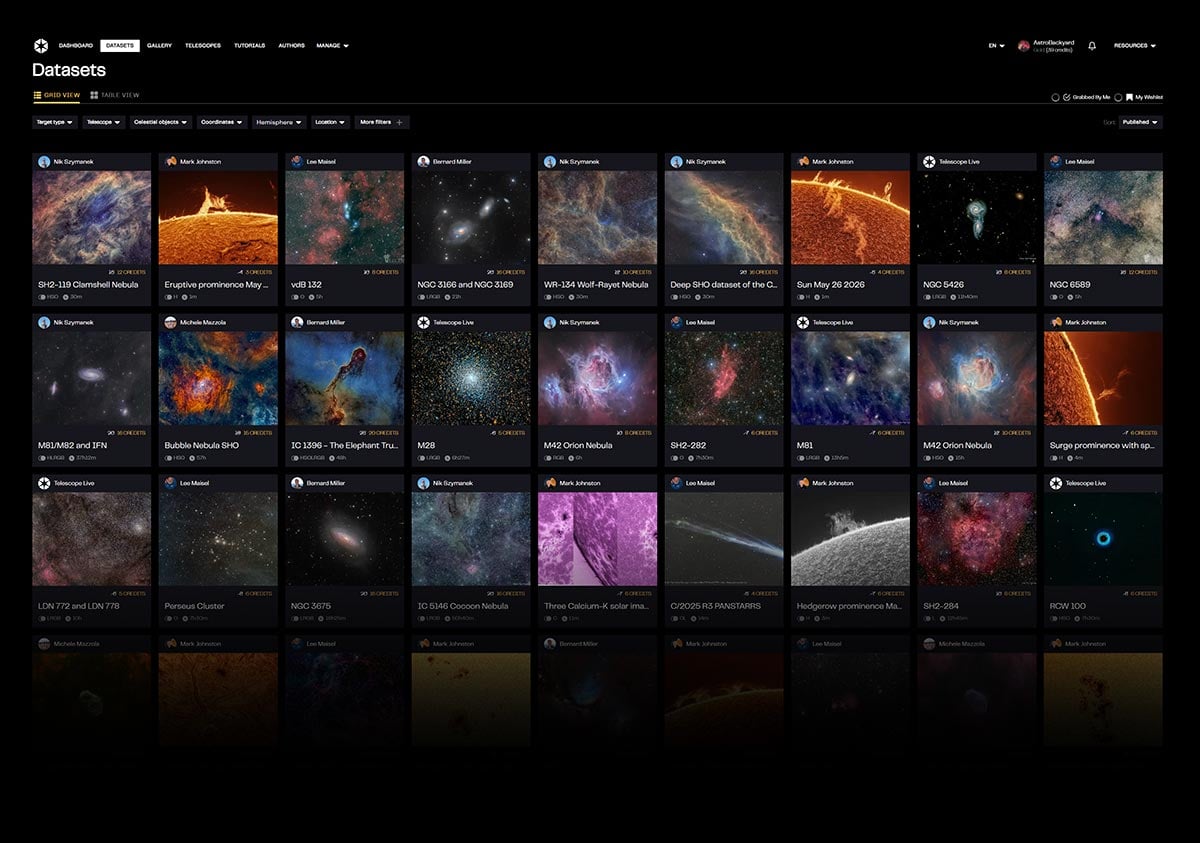
Task: Click the AstroBackyard account name
Action: point(1054,42)
